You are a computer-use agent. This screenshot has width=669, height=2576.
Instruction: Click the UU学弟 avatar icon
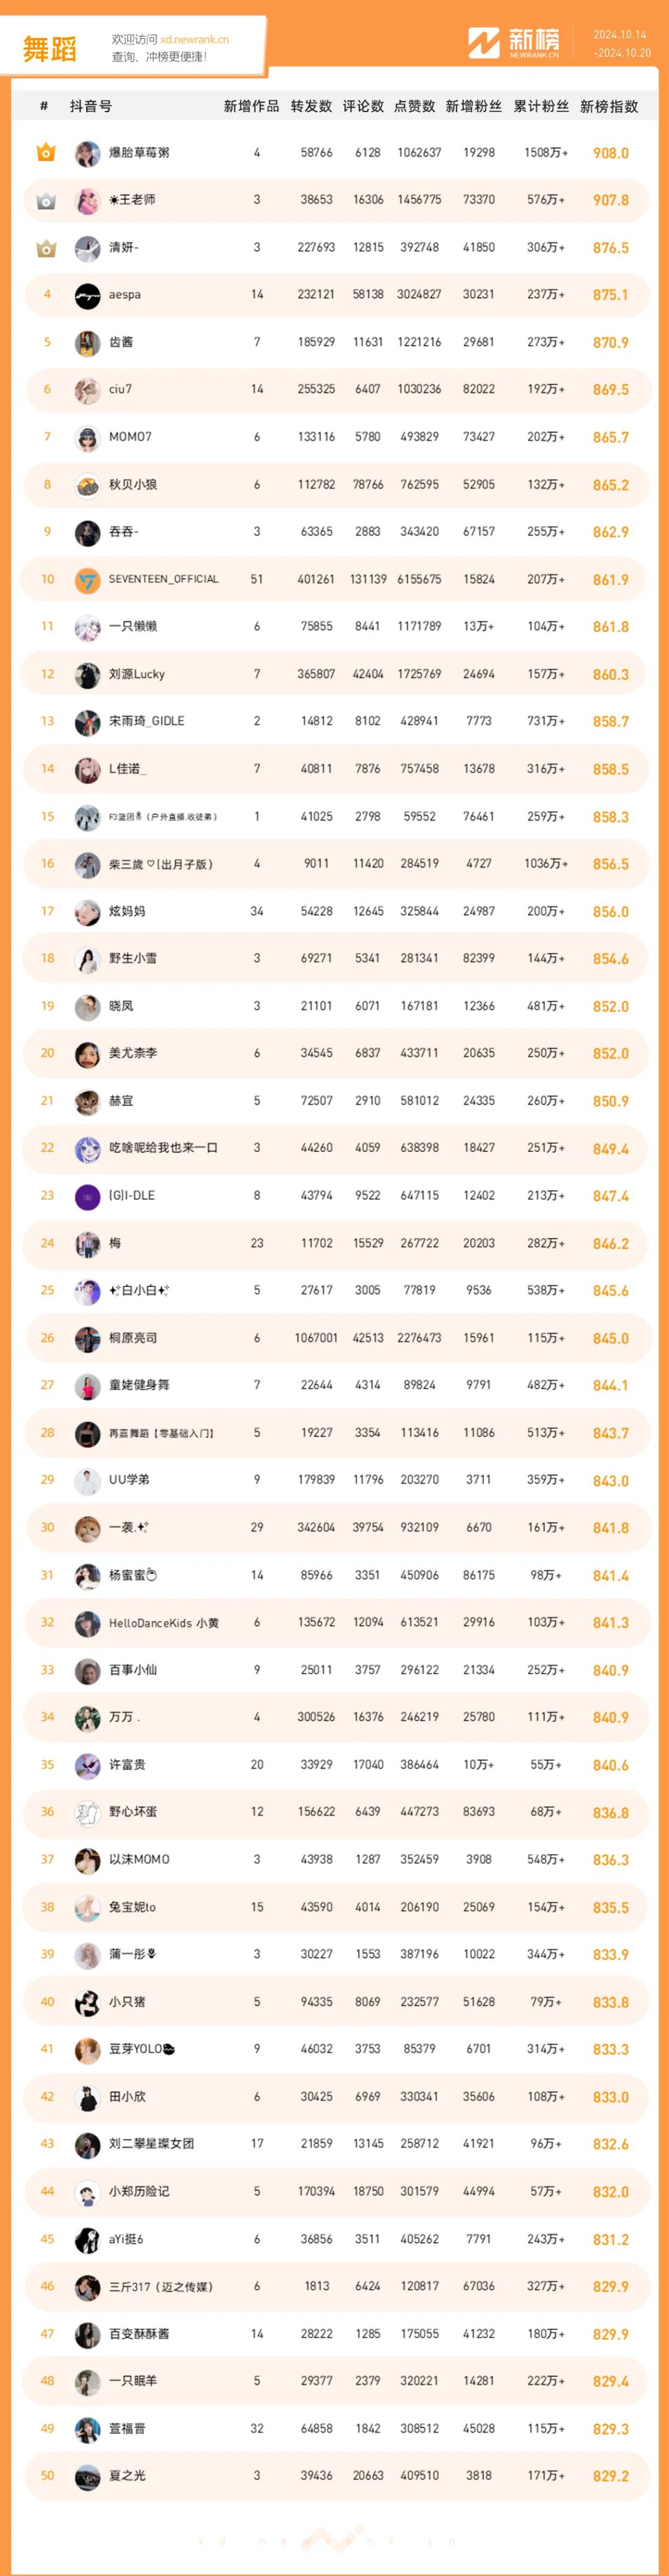point(88,1480)
